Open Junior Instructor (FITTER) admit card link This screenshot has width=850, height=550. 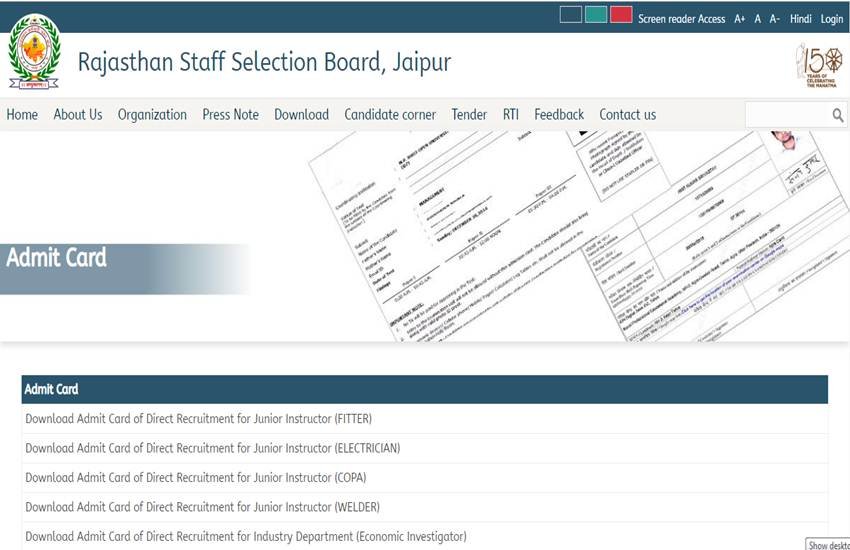pyautogui.click(x=198, y=419)
